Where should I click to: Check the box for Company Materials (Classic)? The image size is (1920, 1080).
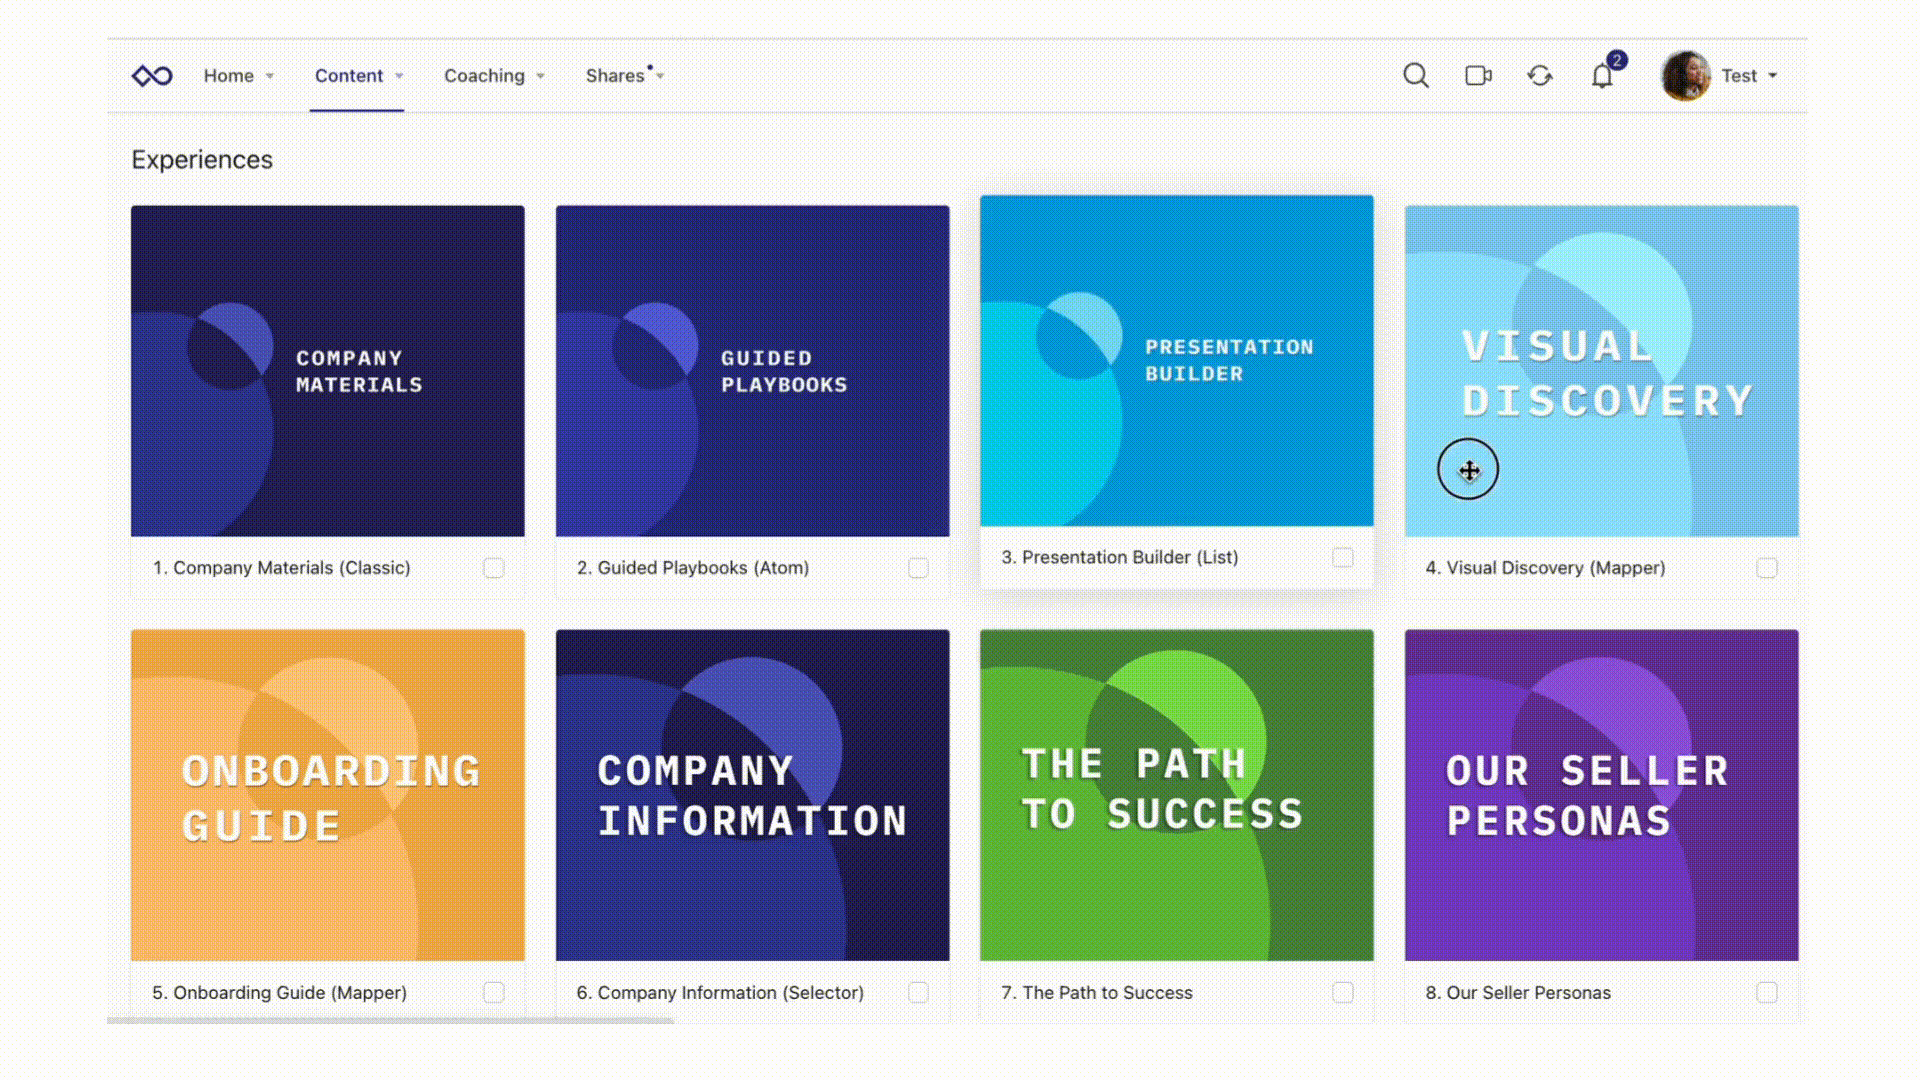493,567
